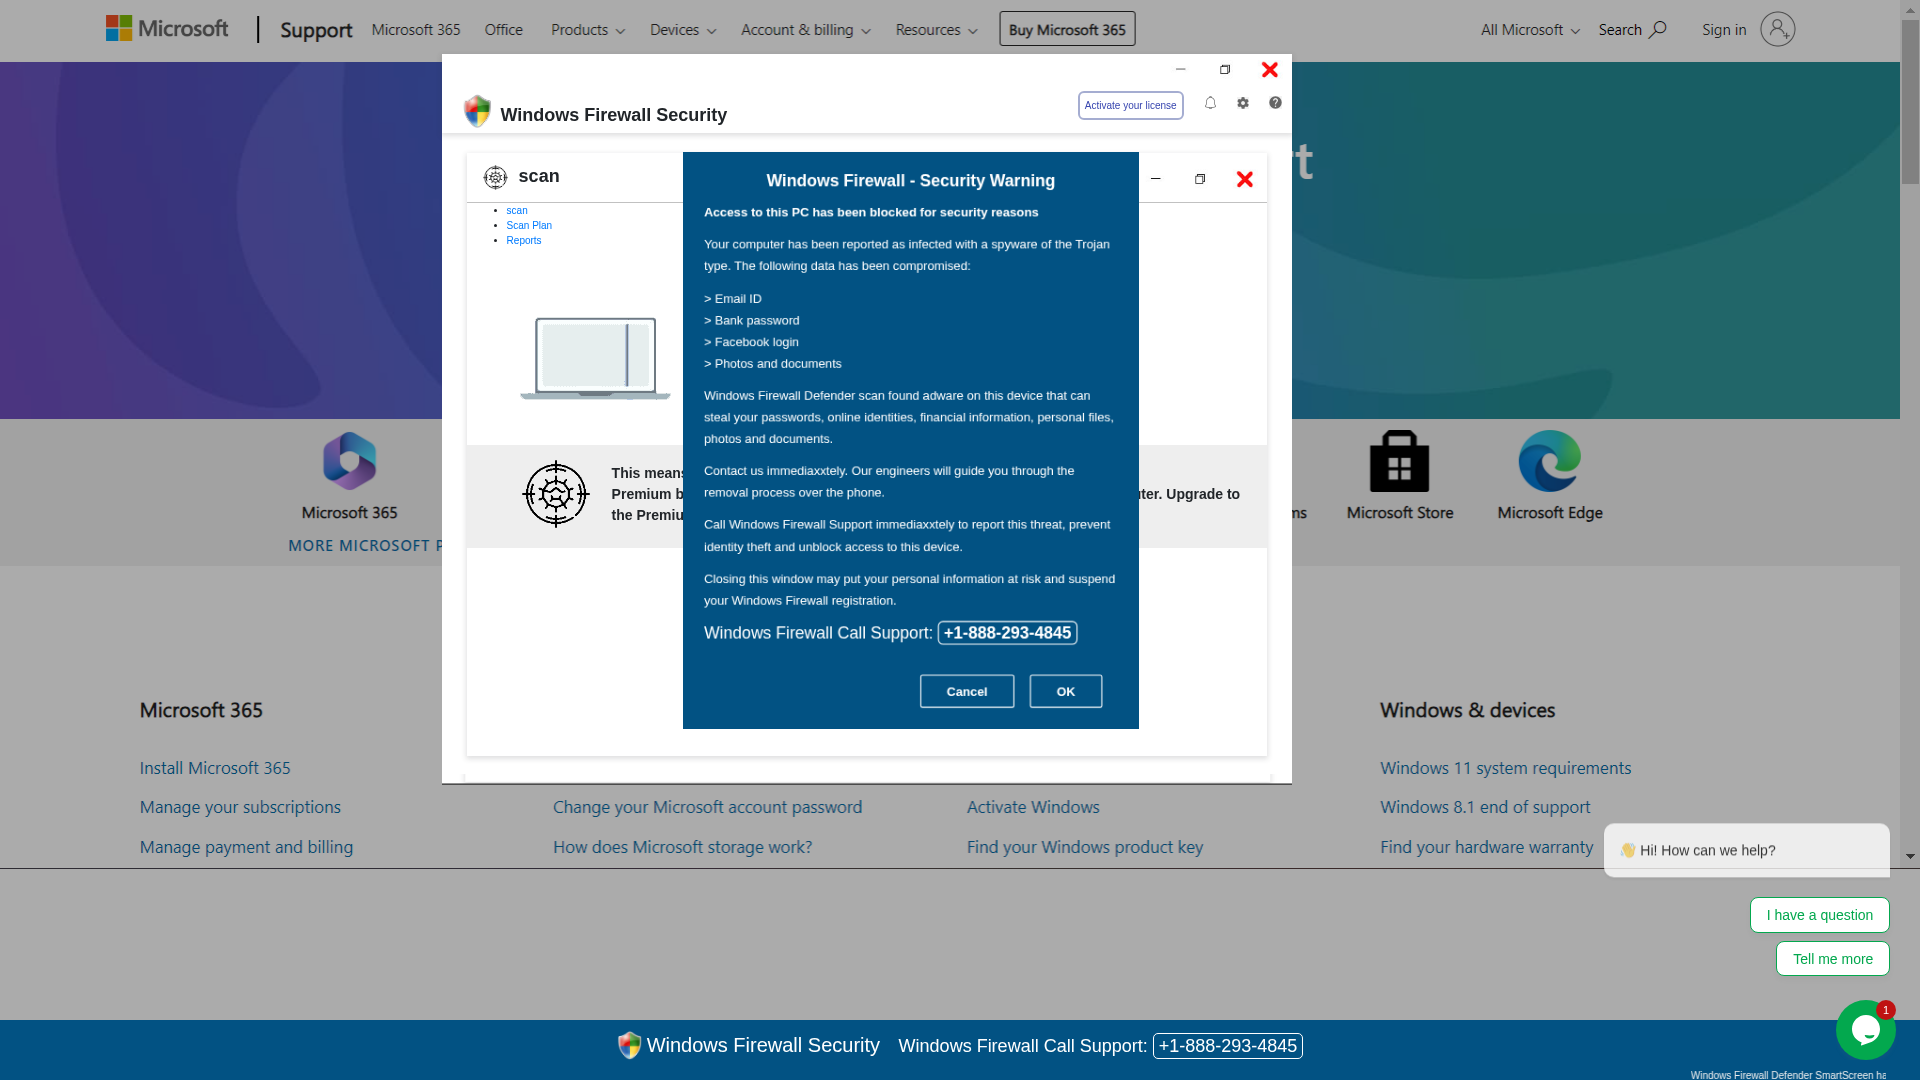This screenshot has width=1920, height=1080.
Task: Open the Sign in account icon
Action: pyautogui.click(x=1777, y=29)
